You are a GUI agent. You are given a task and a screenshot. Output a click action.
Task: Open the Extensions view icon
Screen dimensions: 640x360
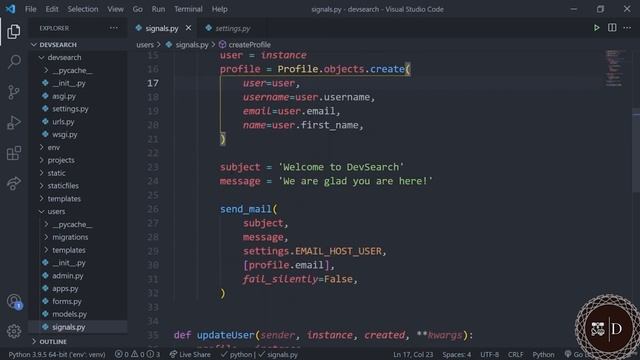pos(14,153)
